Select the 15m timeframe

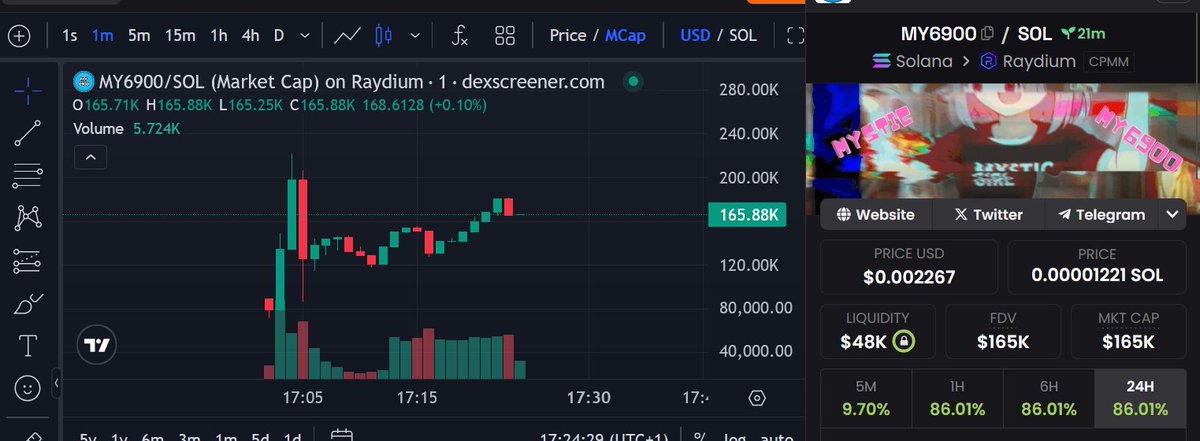pyautogui.click(x=180, y=35)
